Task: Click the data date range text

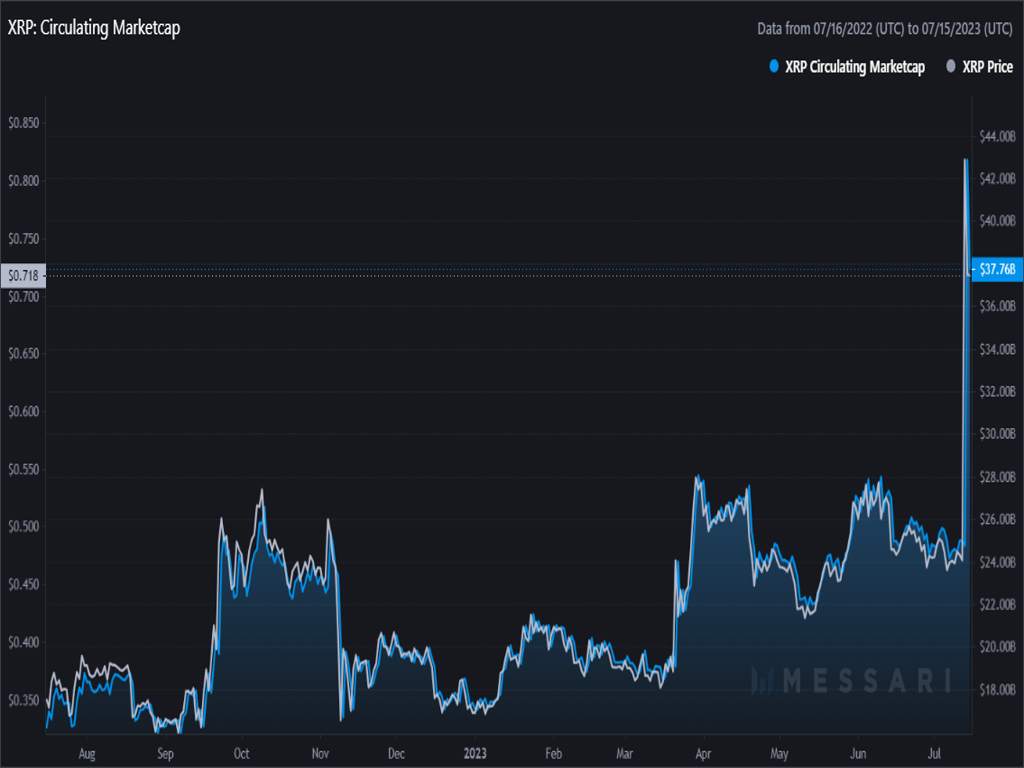Action: [x=885, y=29]
